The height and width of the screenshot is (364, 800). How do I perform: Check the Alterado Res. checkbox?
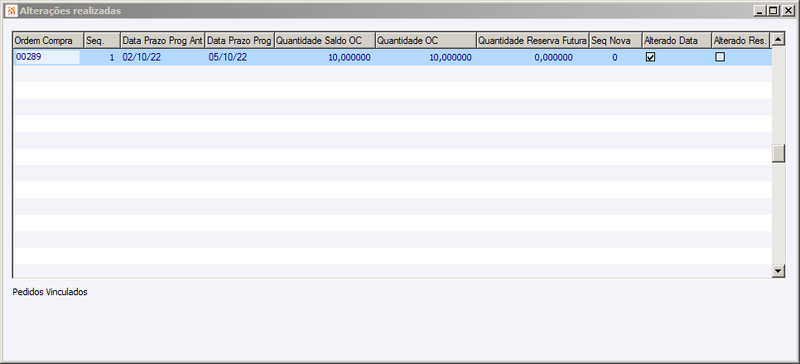coord(720,58)
